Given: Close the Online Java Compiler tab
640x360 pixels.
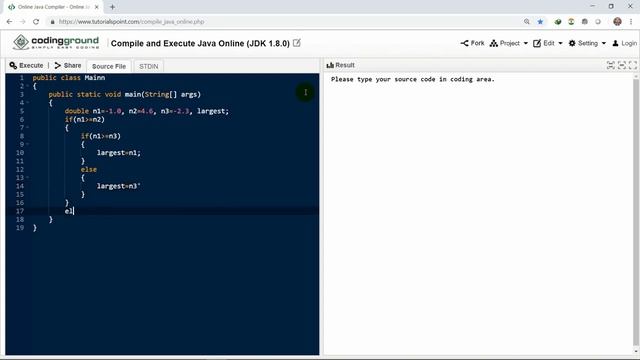Looking at the screenshot, I should pyautogui.click(x=97, y=7).
